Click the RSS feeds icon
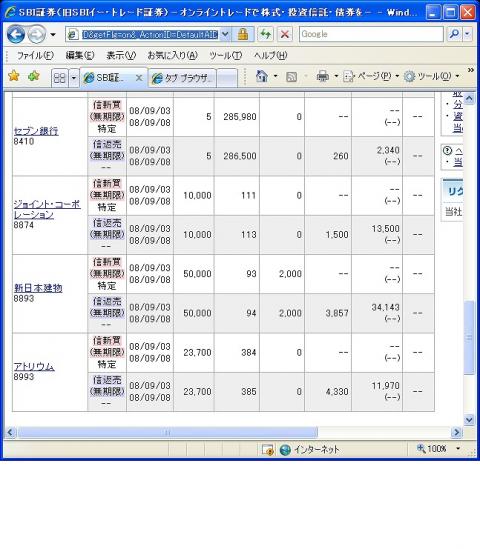Screen dimensions: 480x549 (x=291, y=77)
